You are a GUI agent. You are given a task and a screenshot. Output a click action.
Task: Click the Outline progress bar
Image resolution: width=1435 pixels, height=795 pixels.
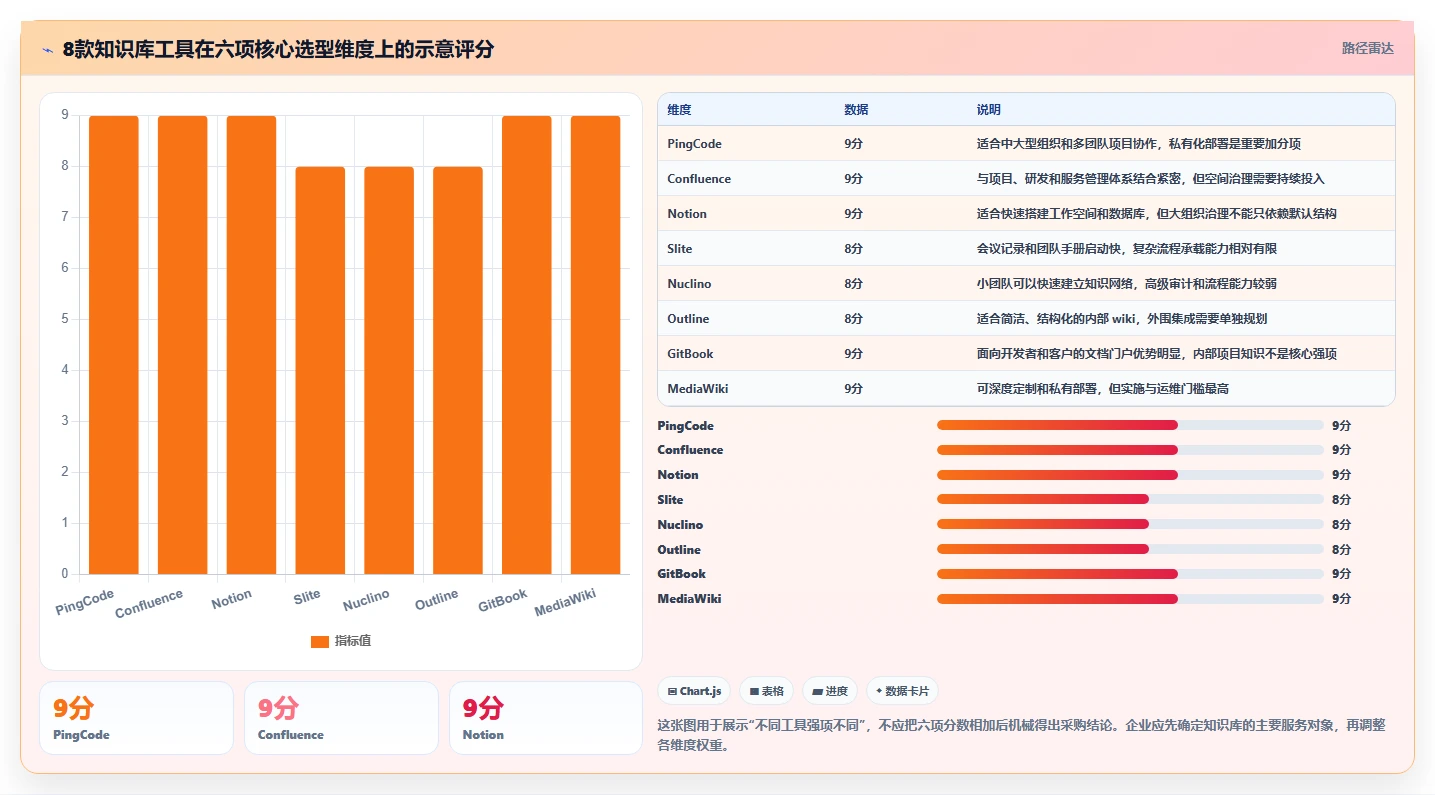[1130, 549]
